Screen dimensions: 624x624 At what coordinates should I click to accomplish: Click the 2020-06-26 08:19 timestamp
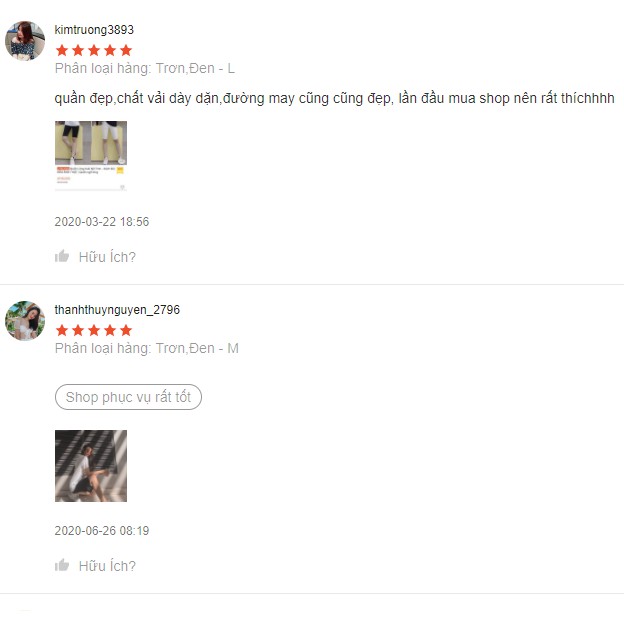coord(101,530)
